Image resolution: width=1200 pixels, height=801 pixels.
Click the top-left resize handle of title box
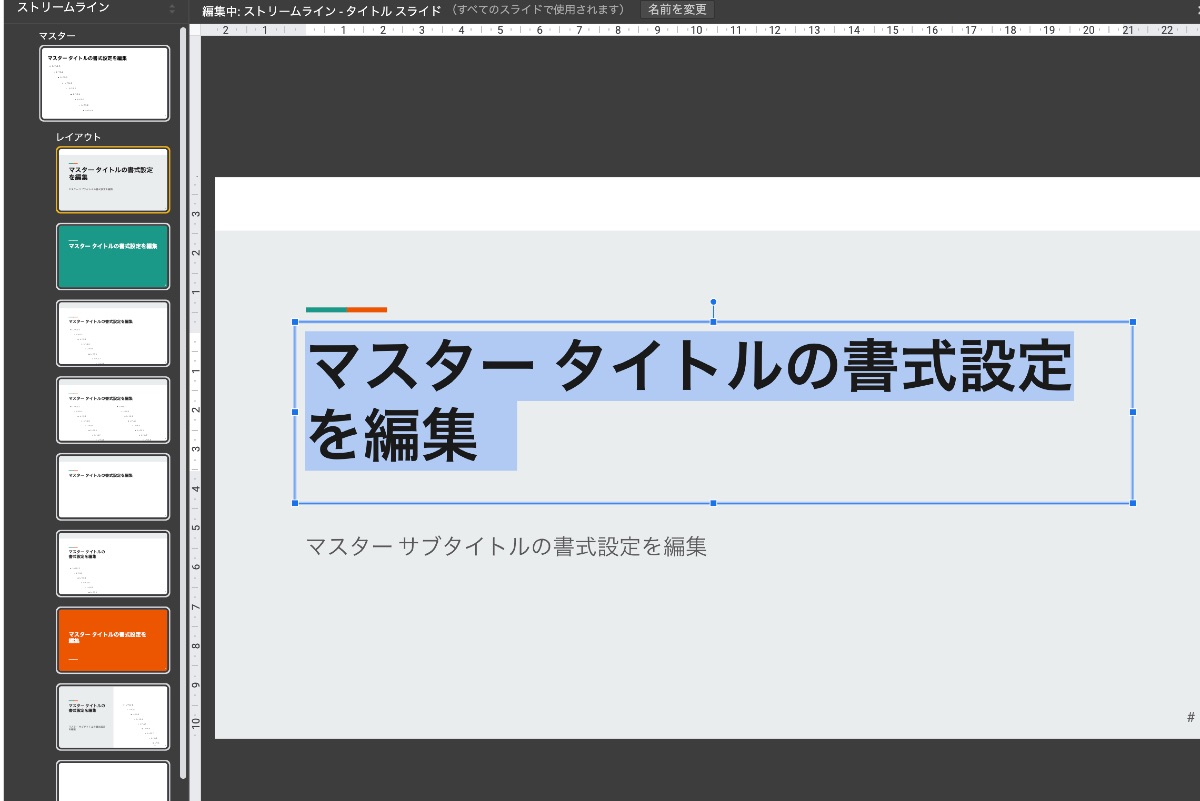pos(295,322)
